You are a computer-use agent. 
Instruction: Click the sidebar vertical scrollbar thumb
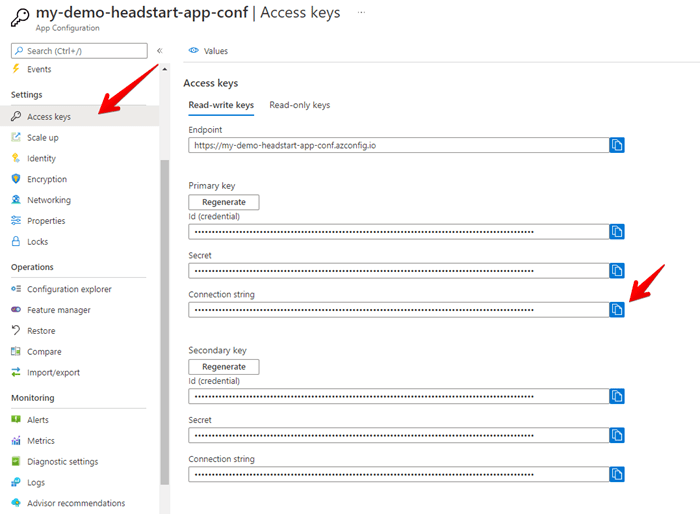(165, 322)
